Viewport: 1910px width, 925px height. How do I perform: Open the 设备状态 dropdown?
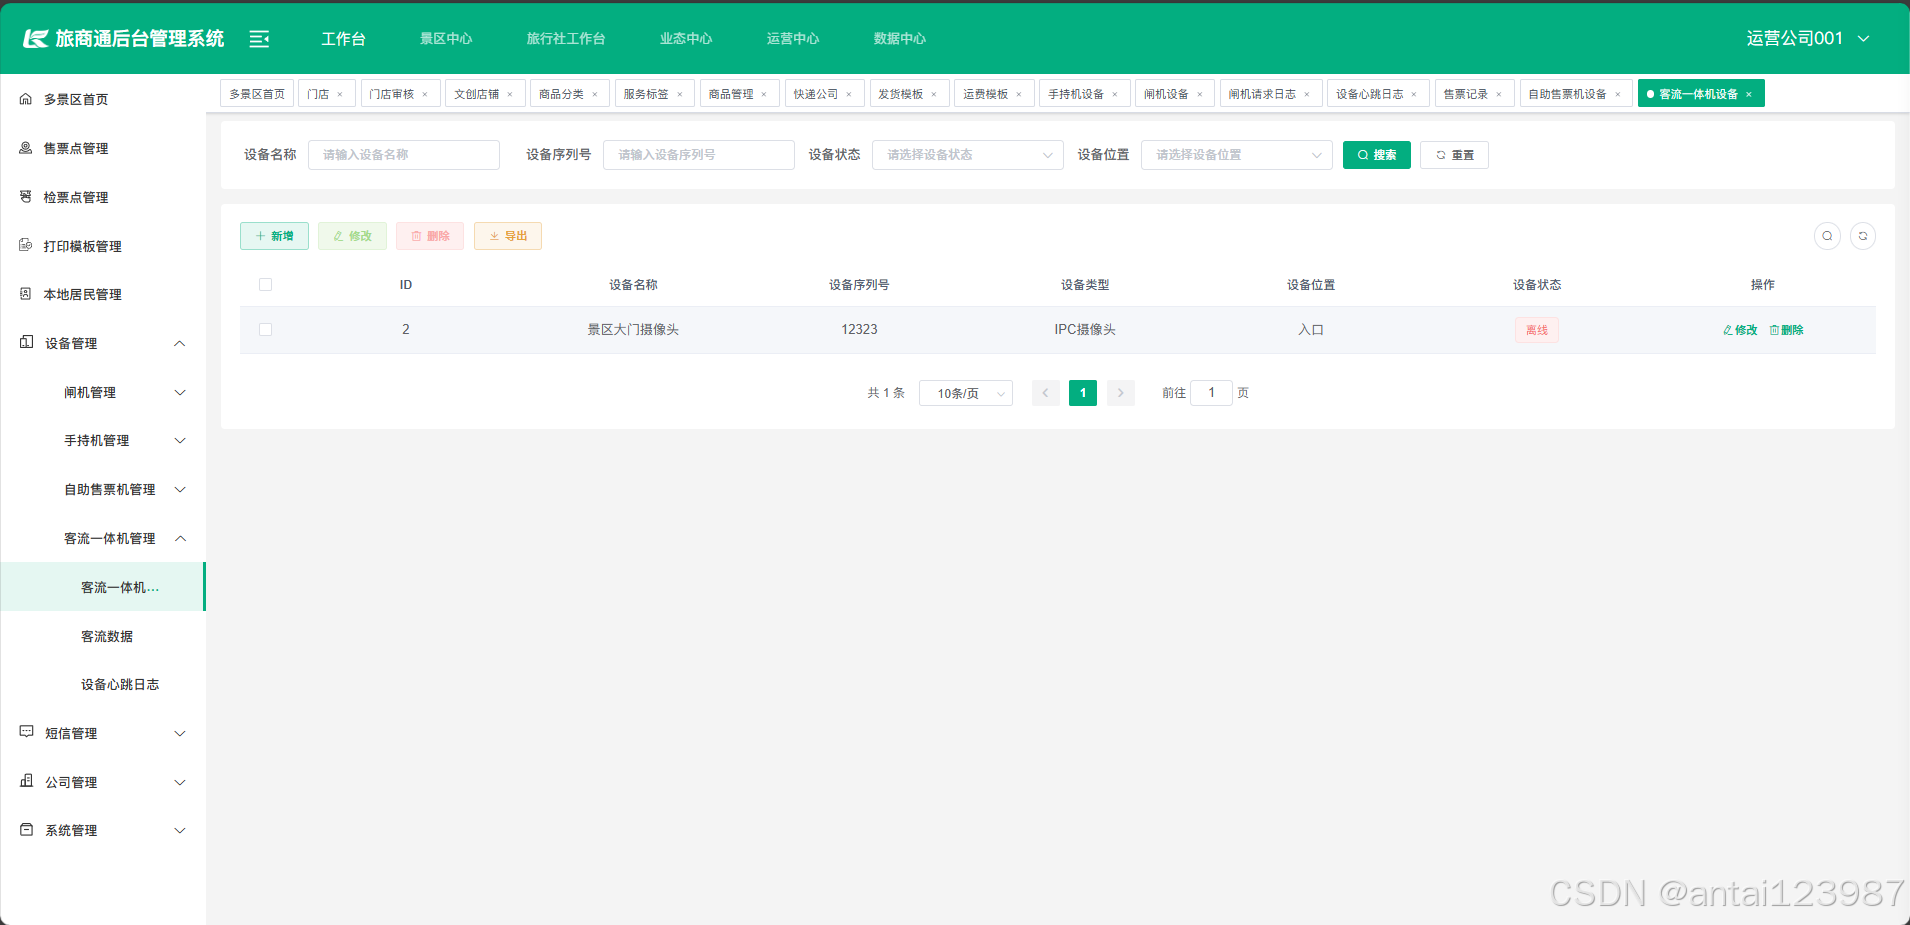[967, 155]
